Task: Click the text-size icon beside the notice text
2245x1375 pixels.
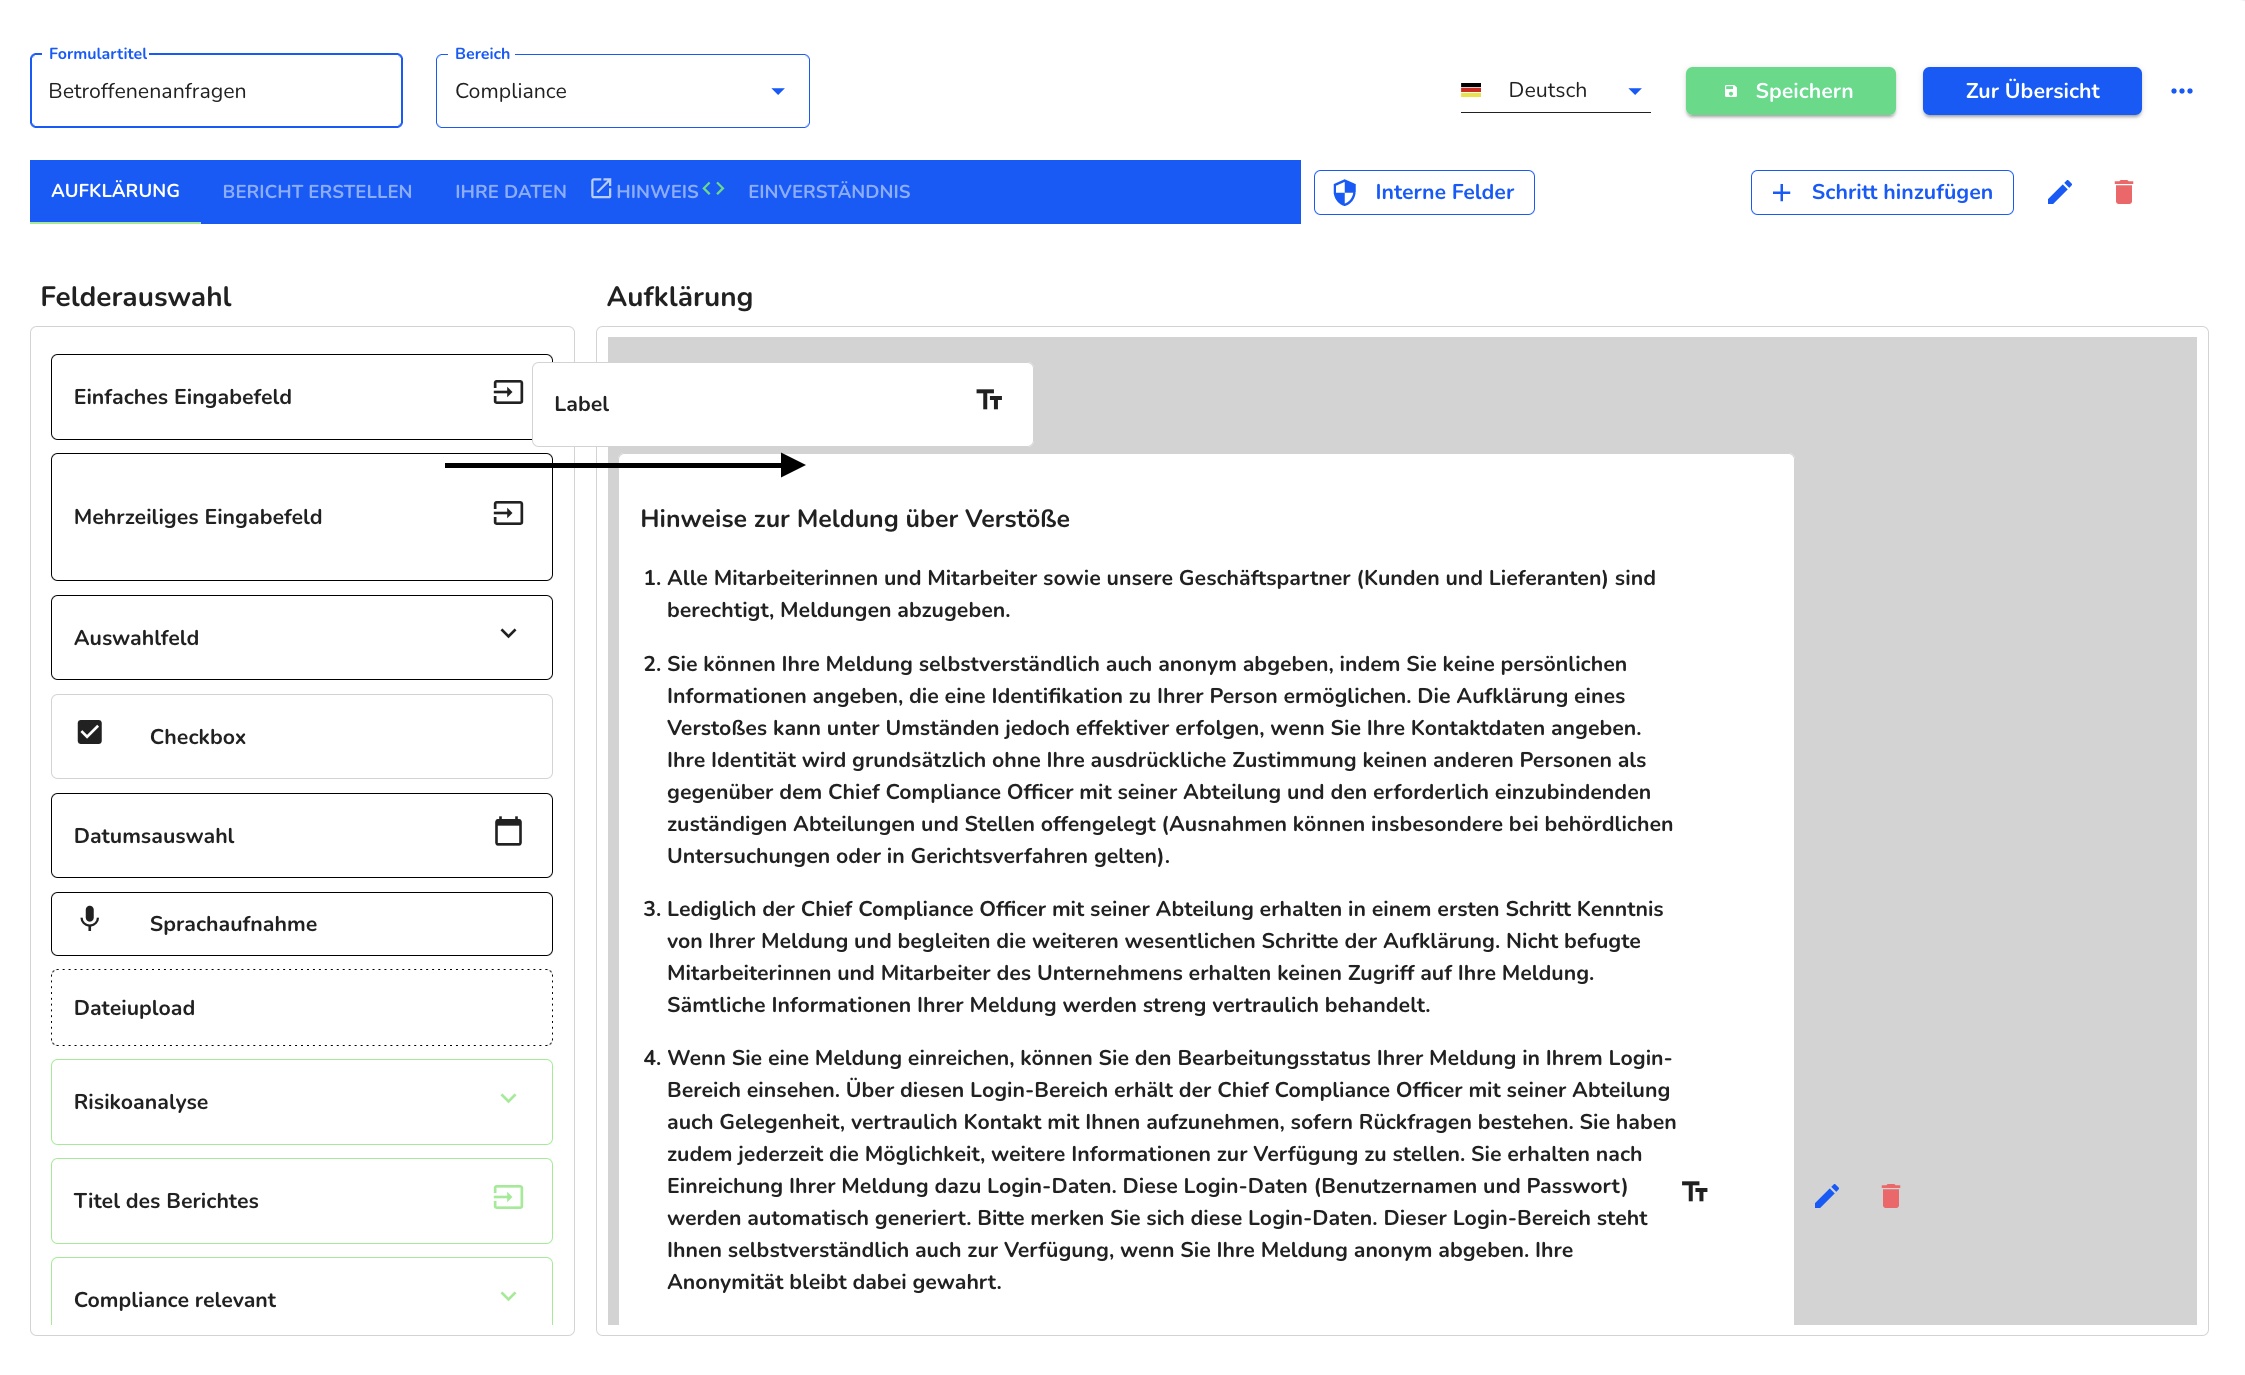Action: point(1694,1191)
